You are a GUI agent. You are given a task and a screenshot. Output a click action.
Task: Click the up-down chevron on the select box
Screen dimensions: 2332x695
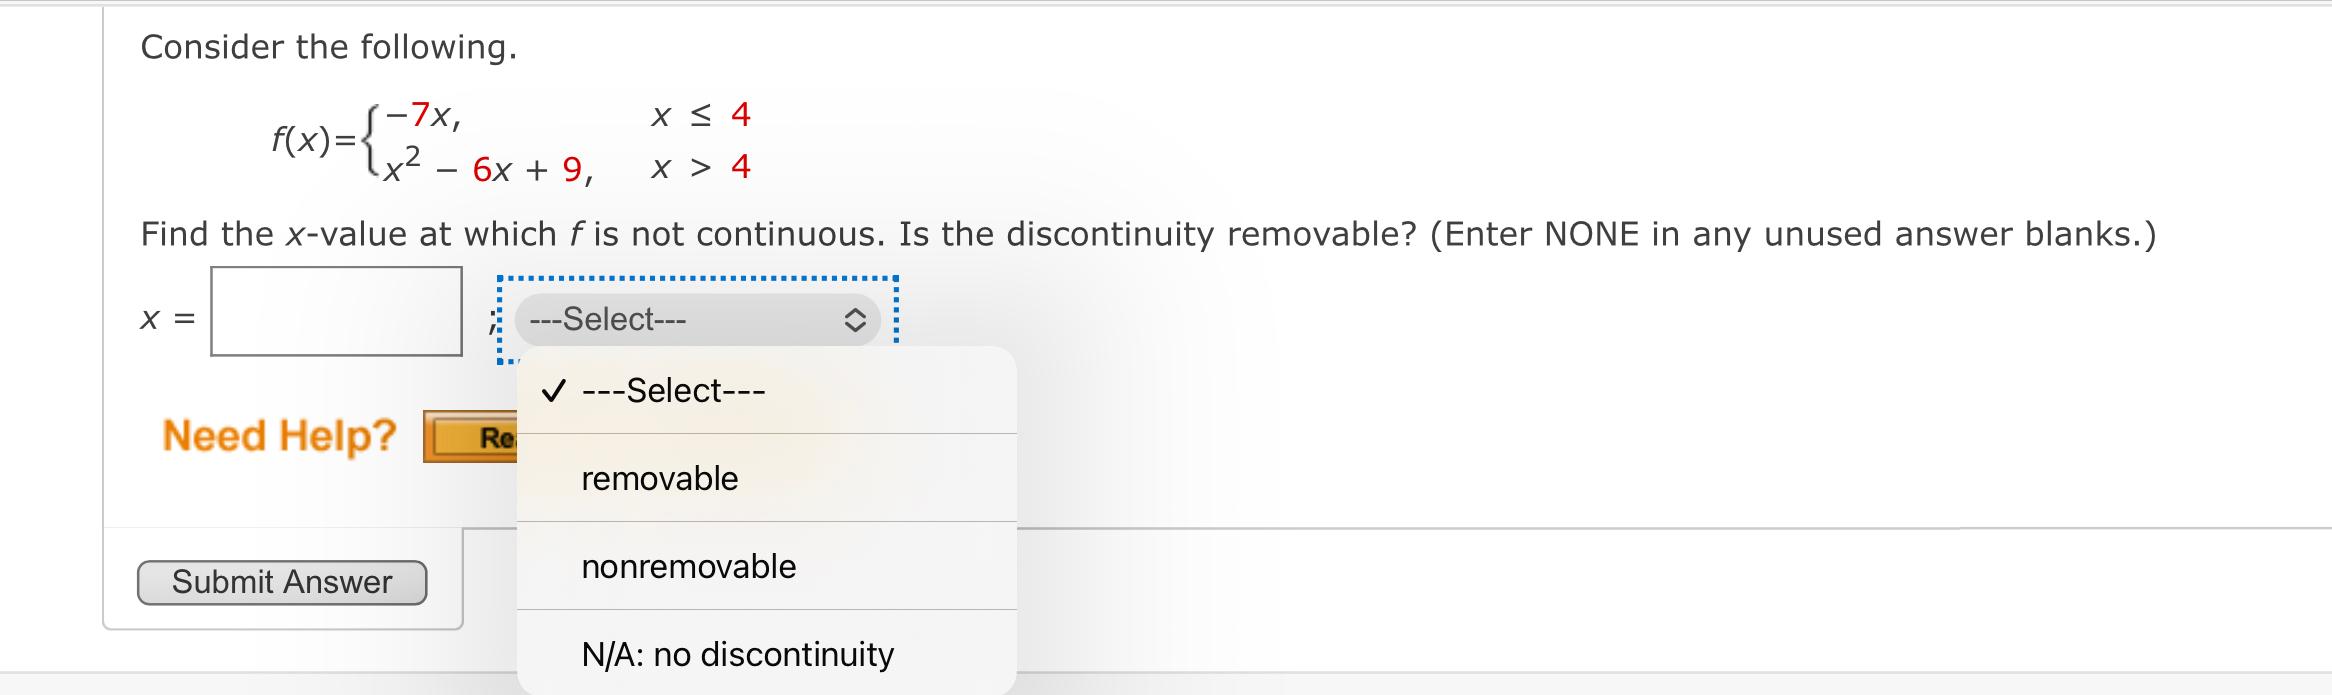854,320
